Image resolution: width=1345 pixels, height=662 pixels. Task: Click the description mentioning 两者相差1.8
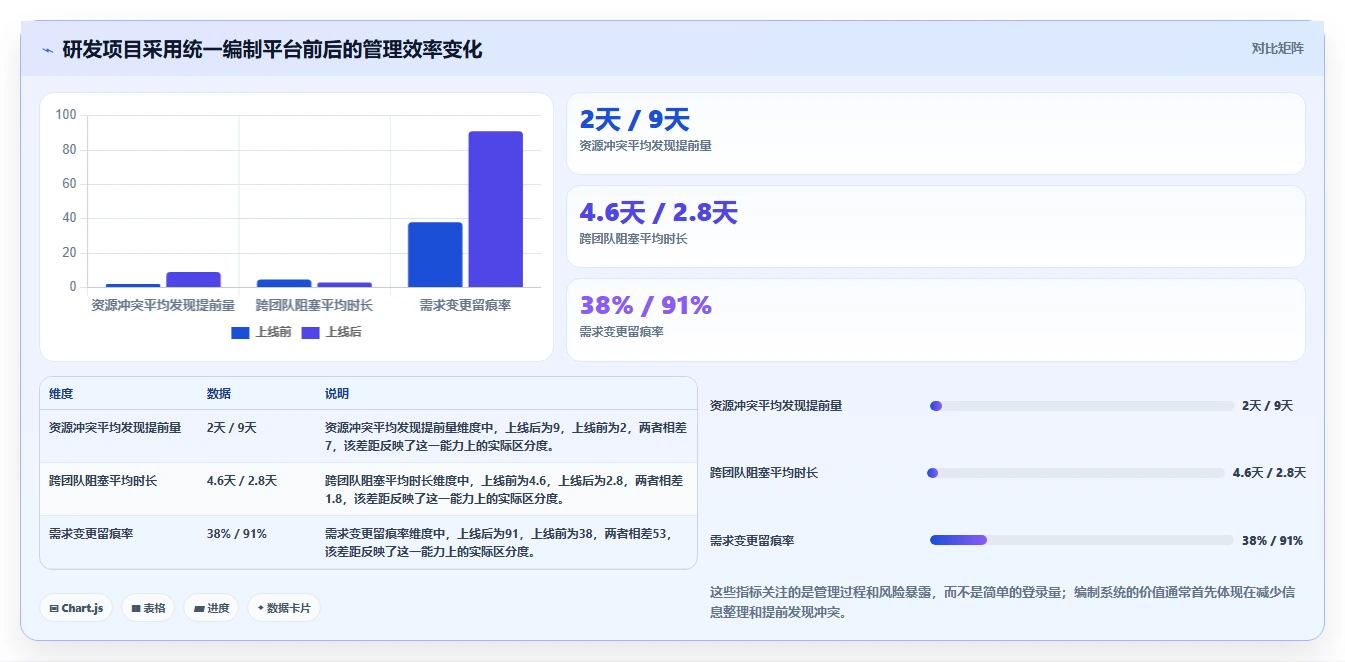pos(506,489)
